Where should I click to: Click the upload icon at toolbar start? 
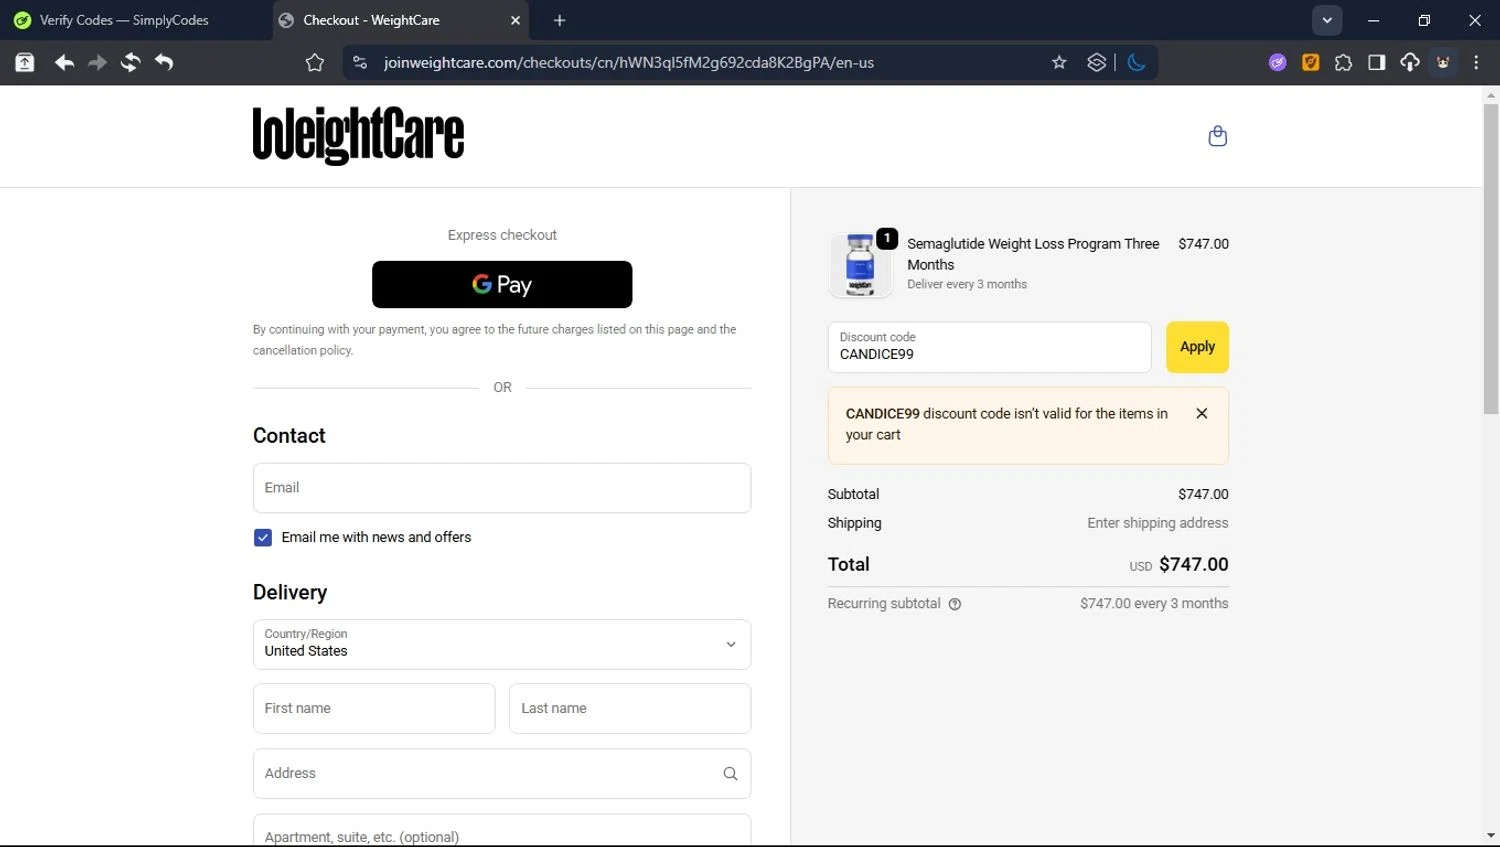tap(25, 62)
